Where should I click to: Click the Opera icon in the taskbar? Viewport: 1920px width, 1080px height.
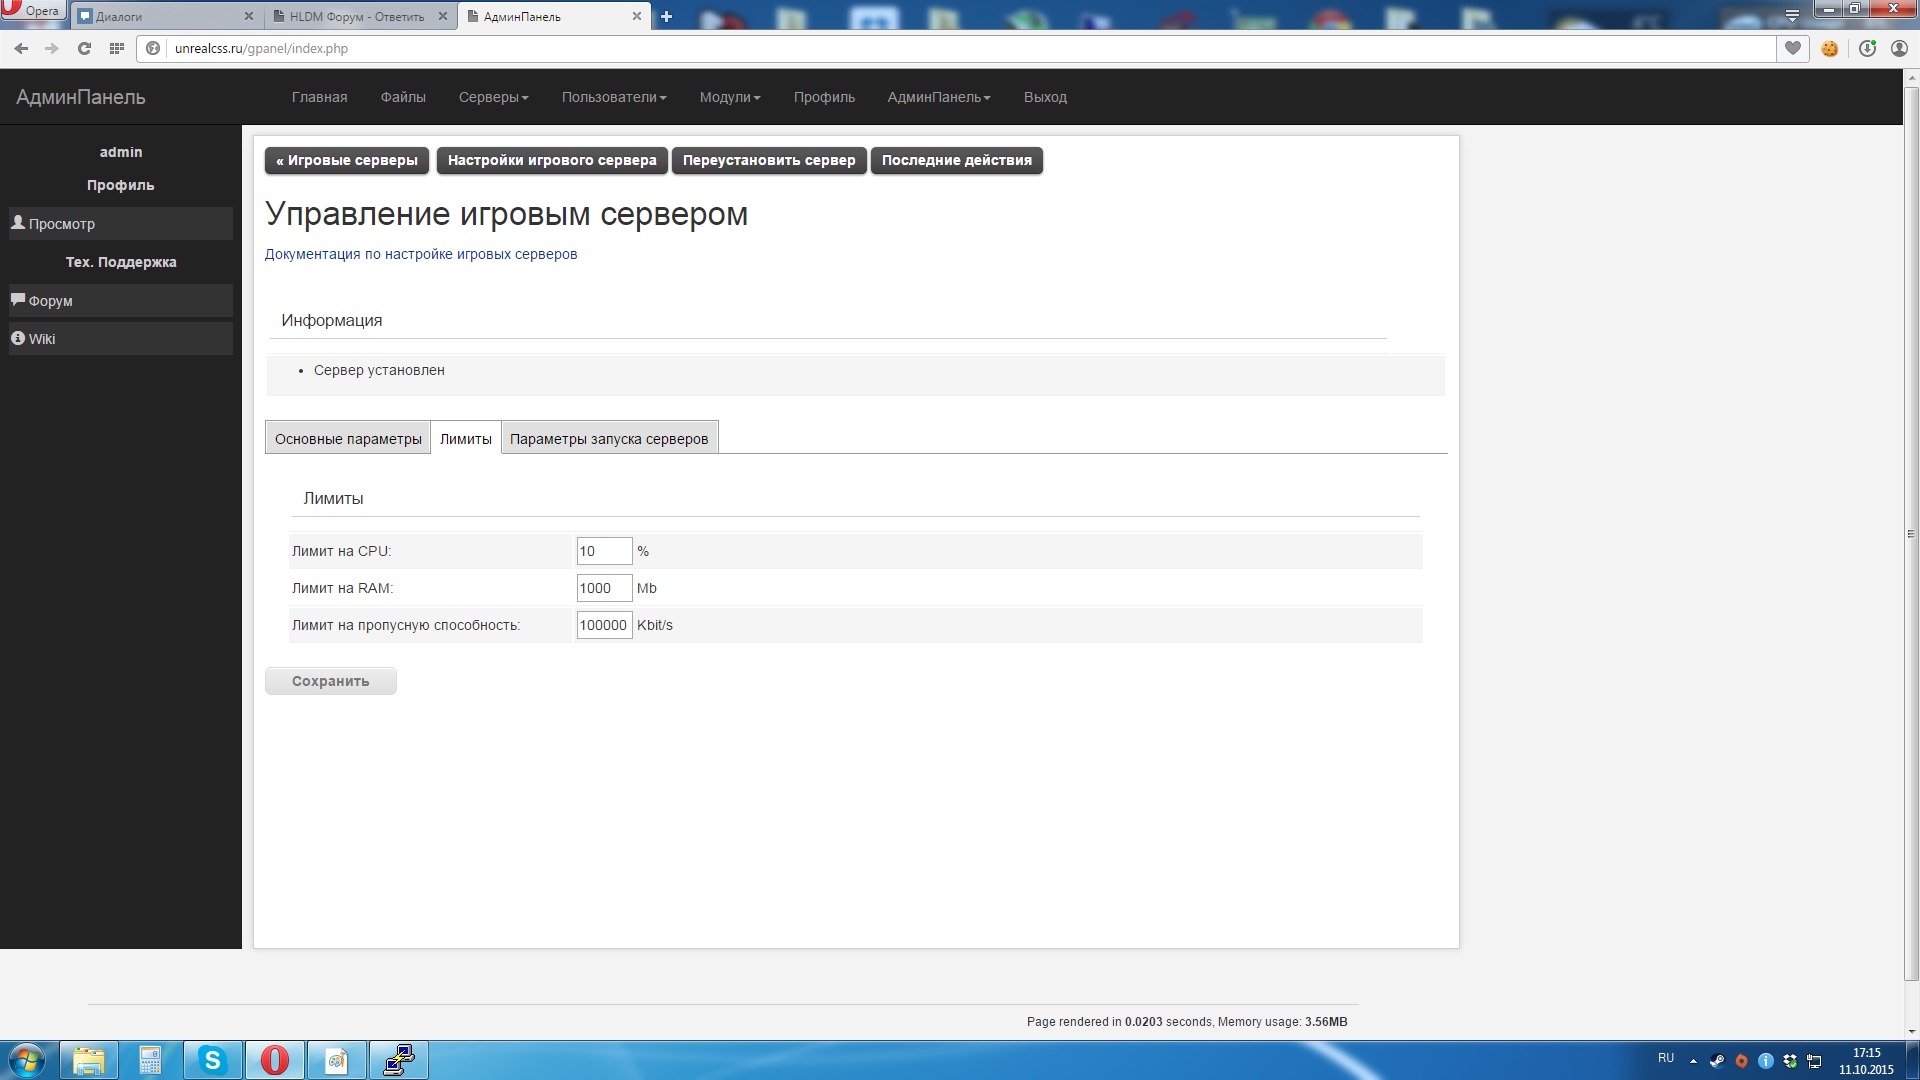[274, 1060]
